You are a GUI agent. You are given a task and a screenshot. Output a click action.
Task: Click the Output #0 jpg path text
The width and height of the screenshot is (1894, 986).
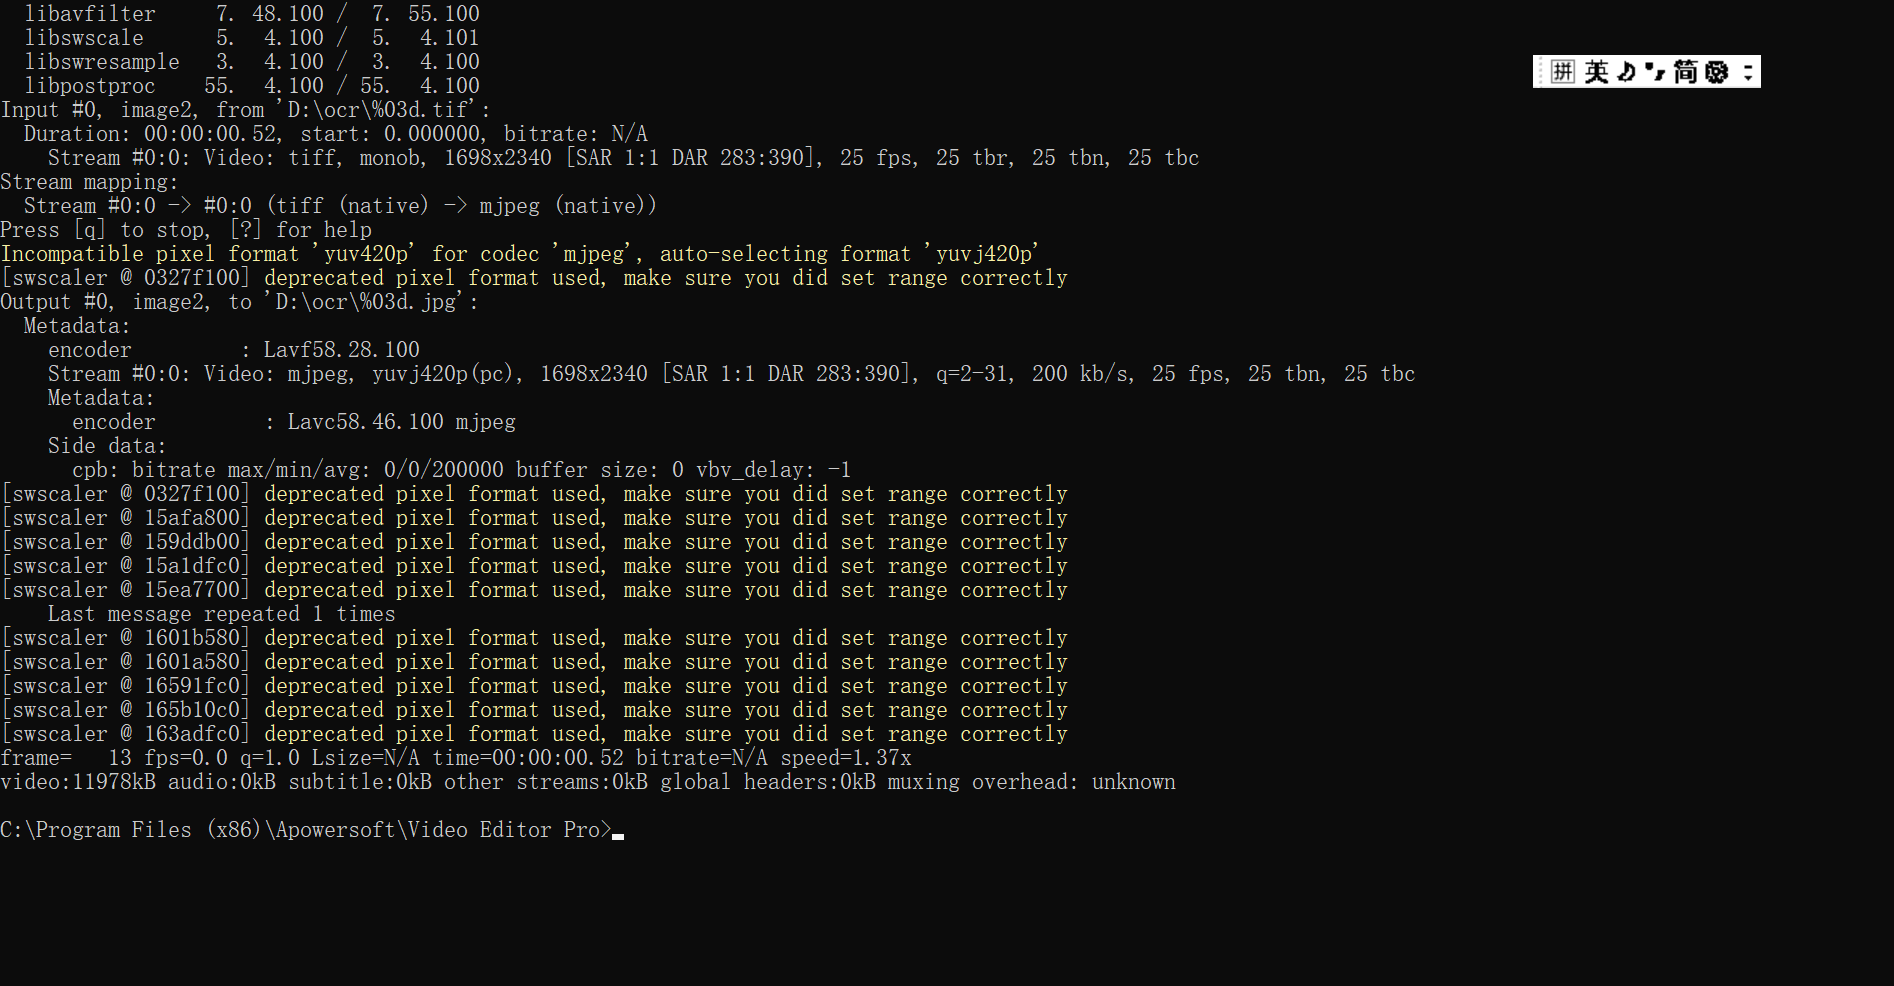click(238, 302)
